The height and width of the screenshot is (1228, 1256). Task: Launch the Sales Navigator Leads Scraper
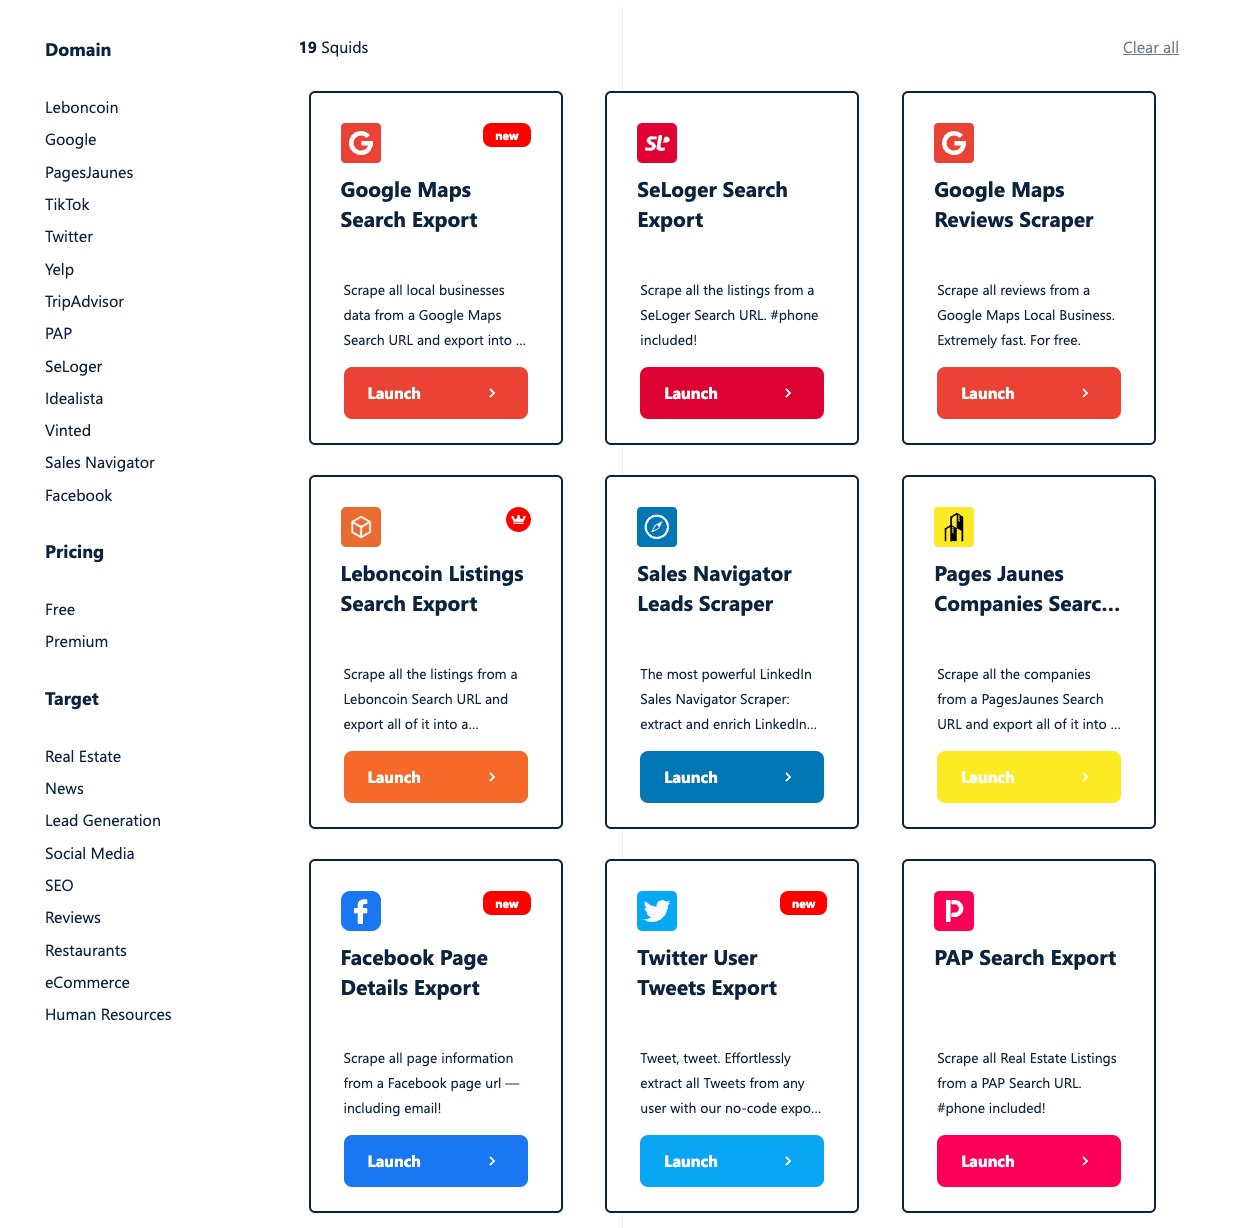tap(732, 777)
